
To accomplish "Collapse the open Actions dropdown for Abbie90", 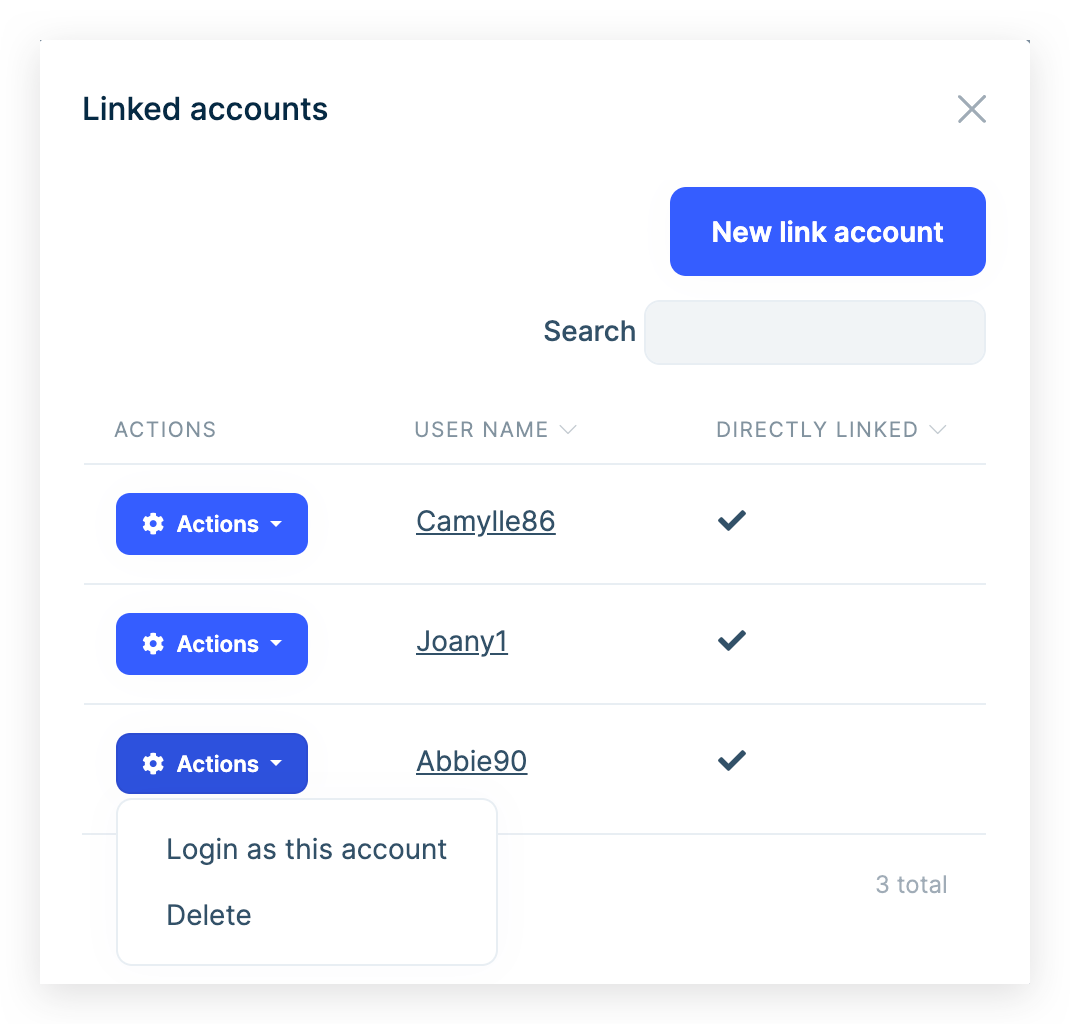I will coord(211,763).
